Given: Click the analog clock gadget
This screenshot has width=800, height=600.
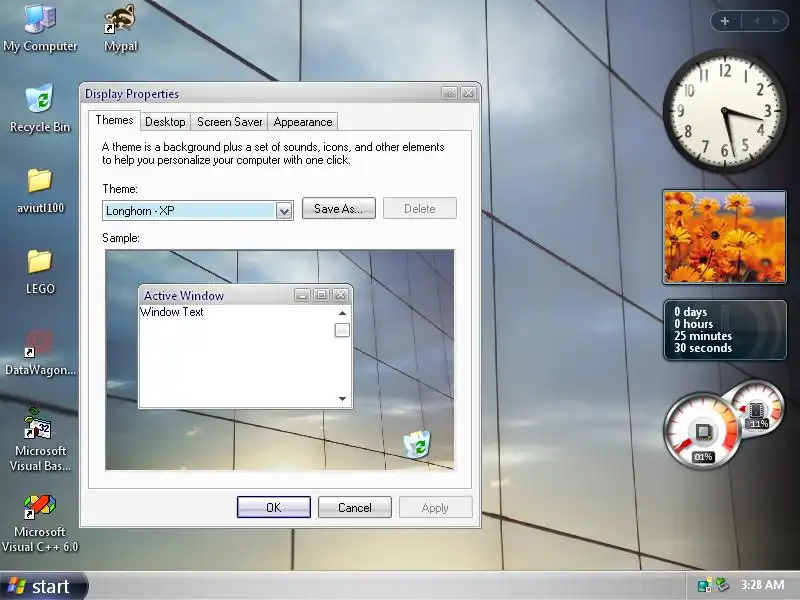Looking at the screenshot, I should tap(724, 110).
